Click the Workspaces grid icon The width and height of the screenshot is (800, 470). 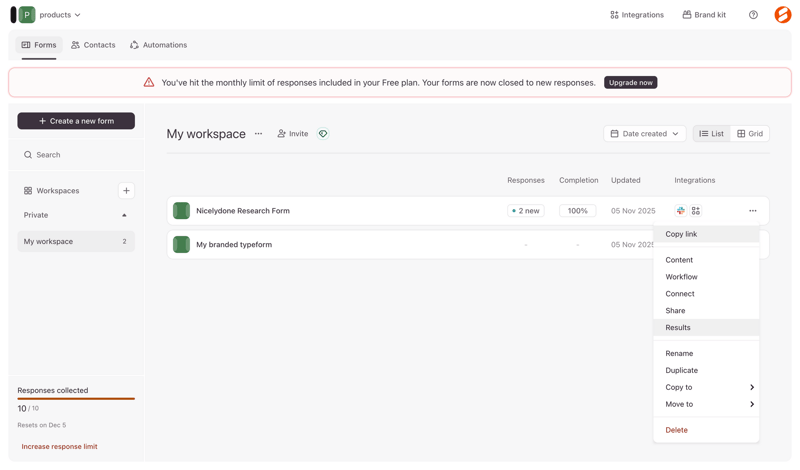tap(28, 191)
